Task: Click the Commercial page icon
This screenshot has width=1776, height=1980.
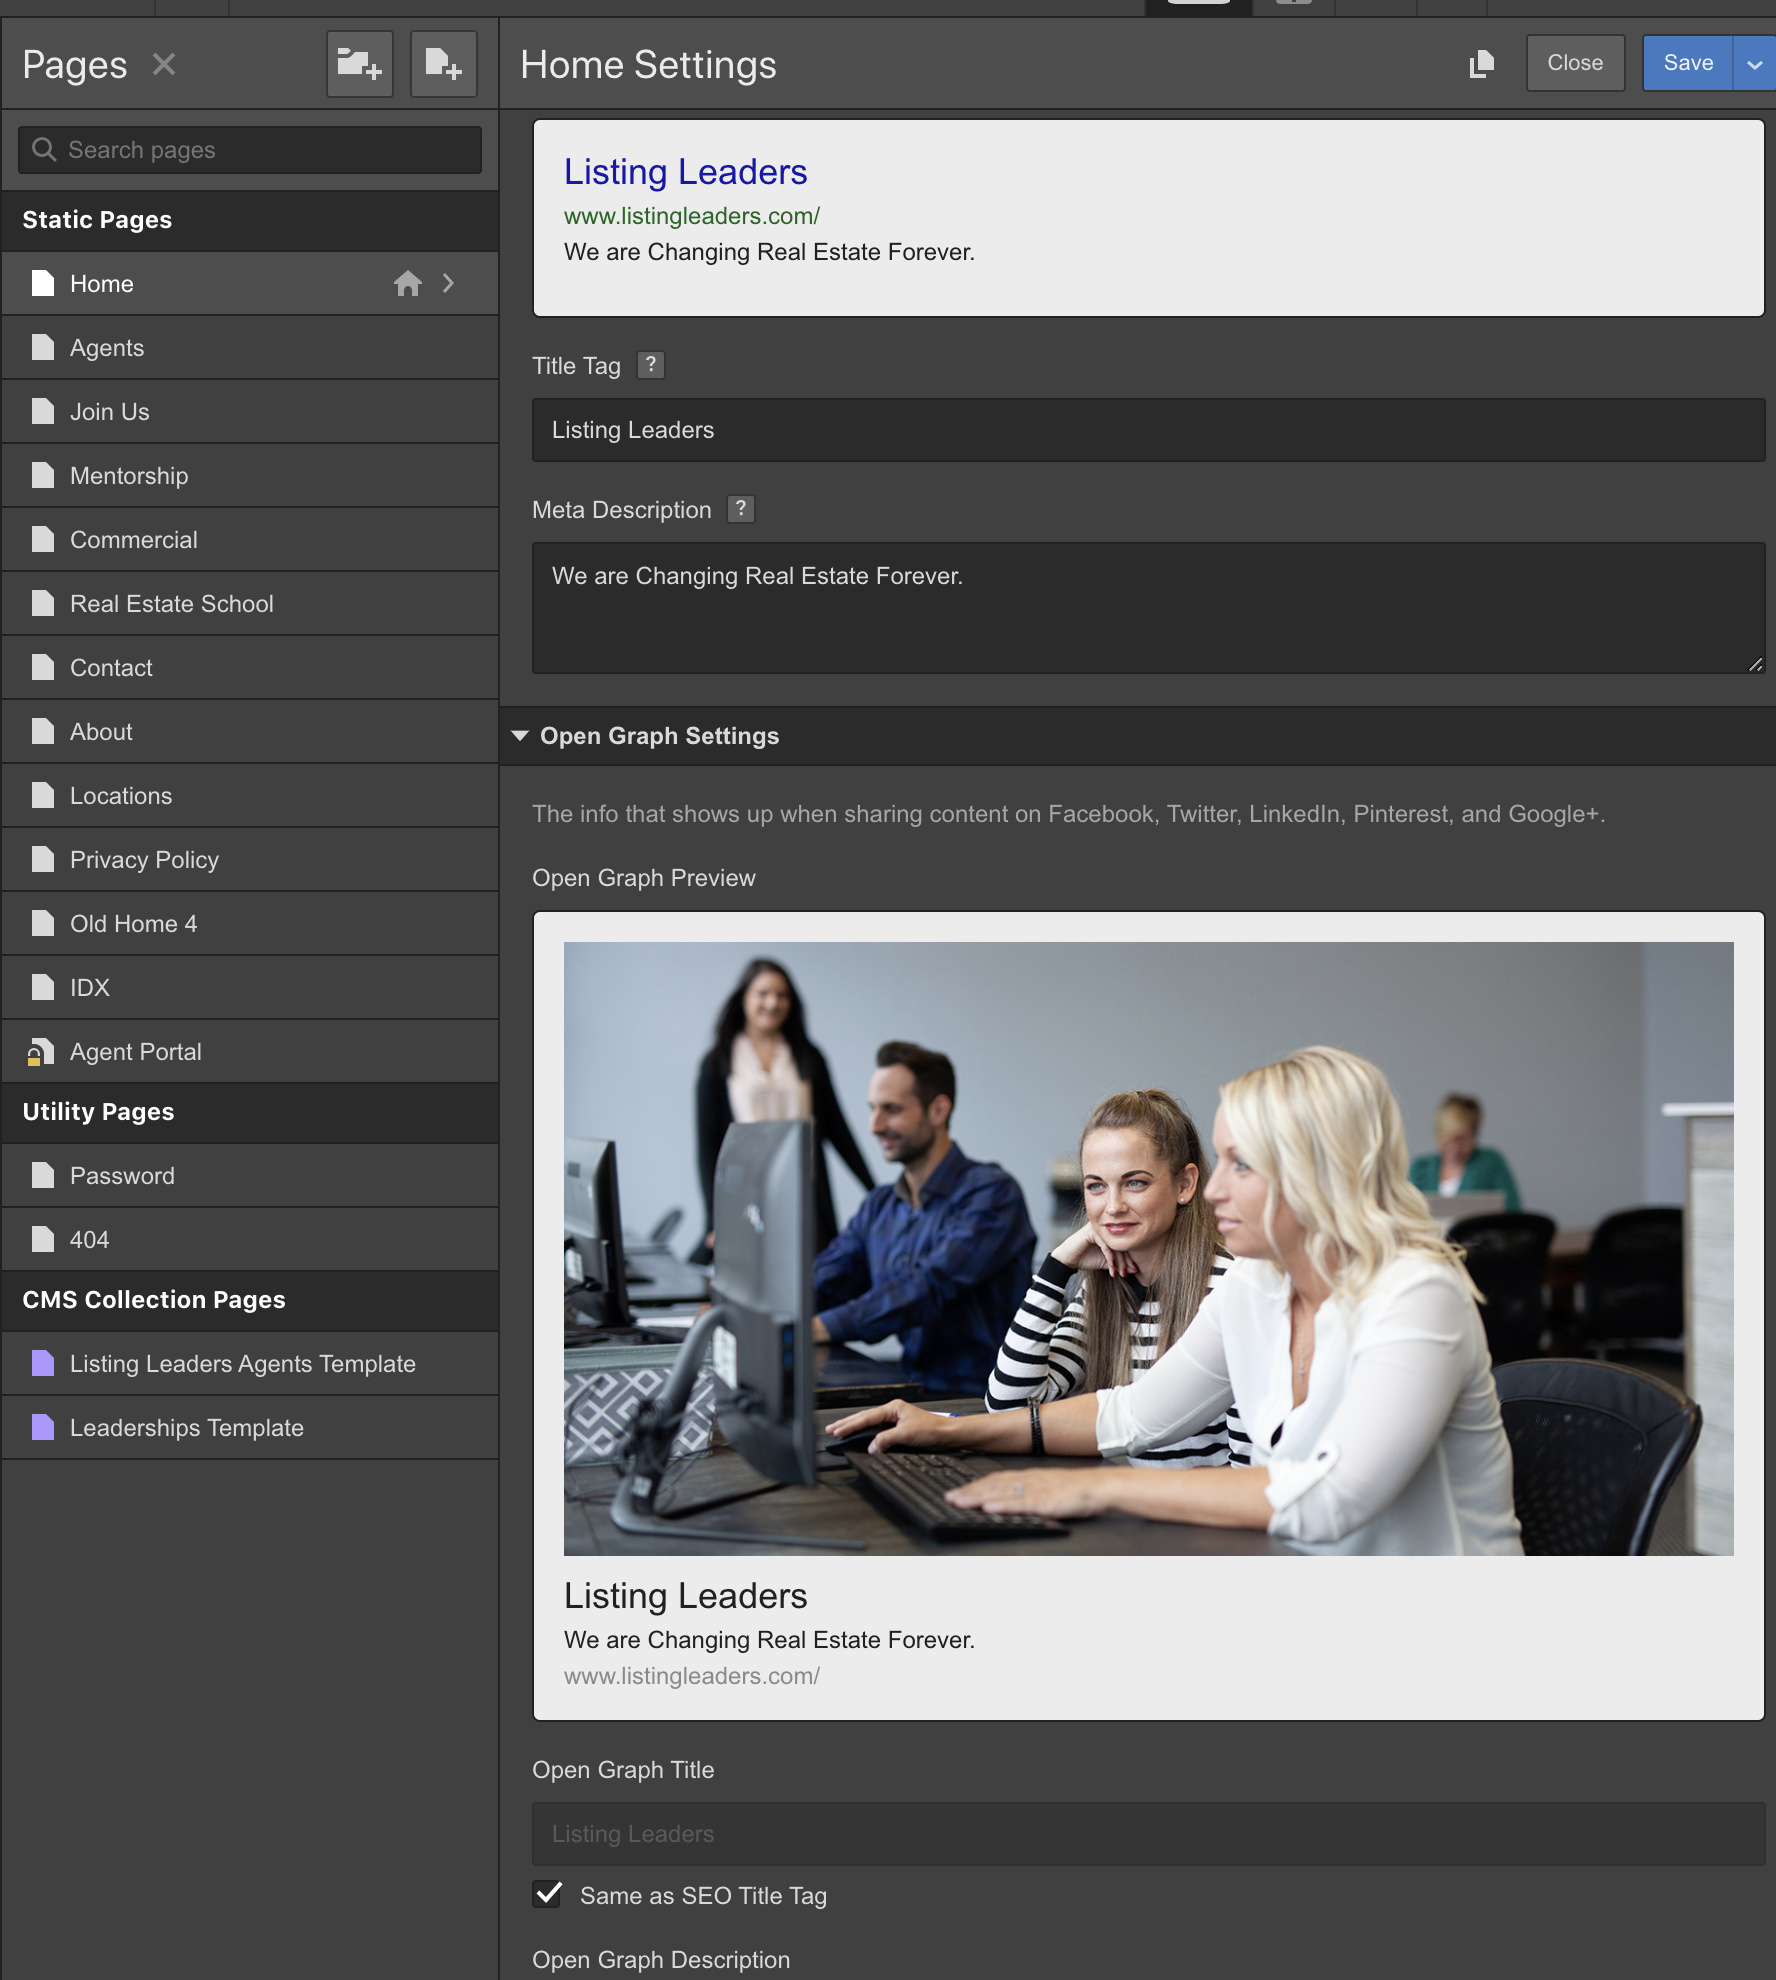Action: coord(43,540)
